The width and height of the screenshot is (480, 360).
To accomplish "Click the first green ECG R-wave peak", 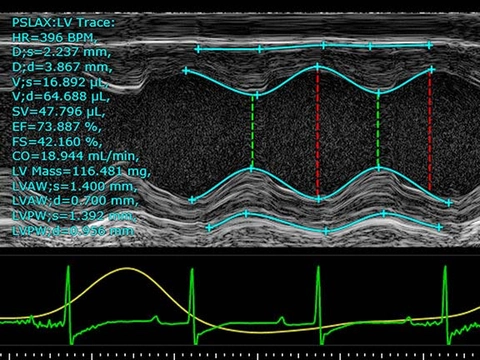I will pos(68,267).
